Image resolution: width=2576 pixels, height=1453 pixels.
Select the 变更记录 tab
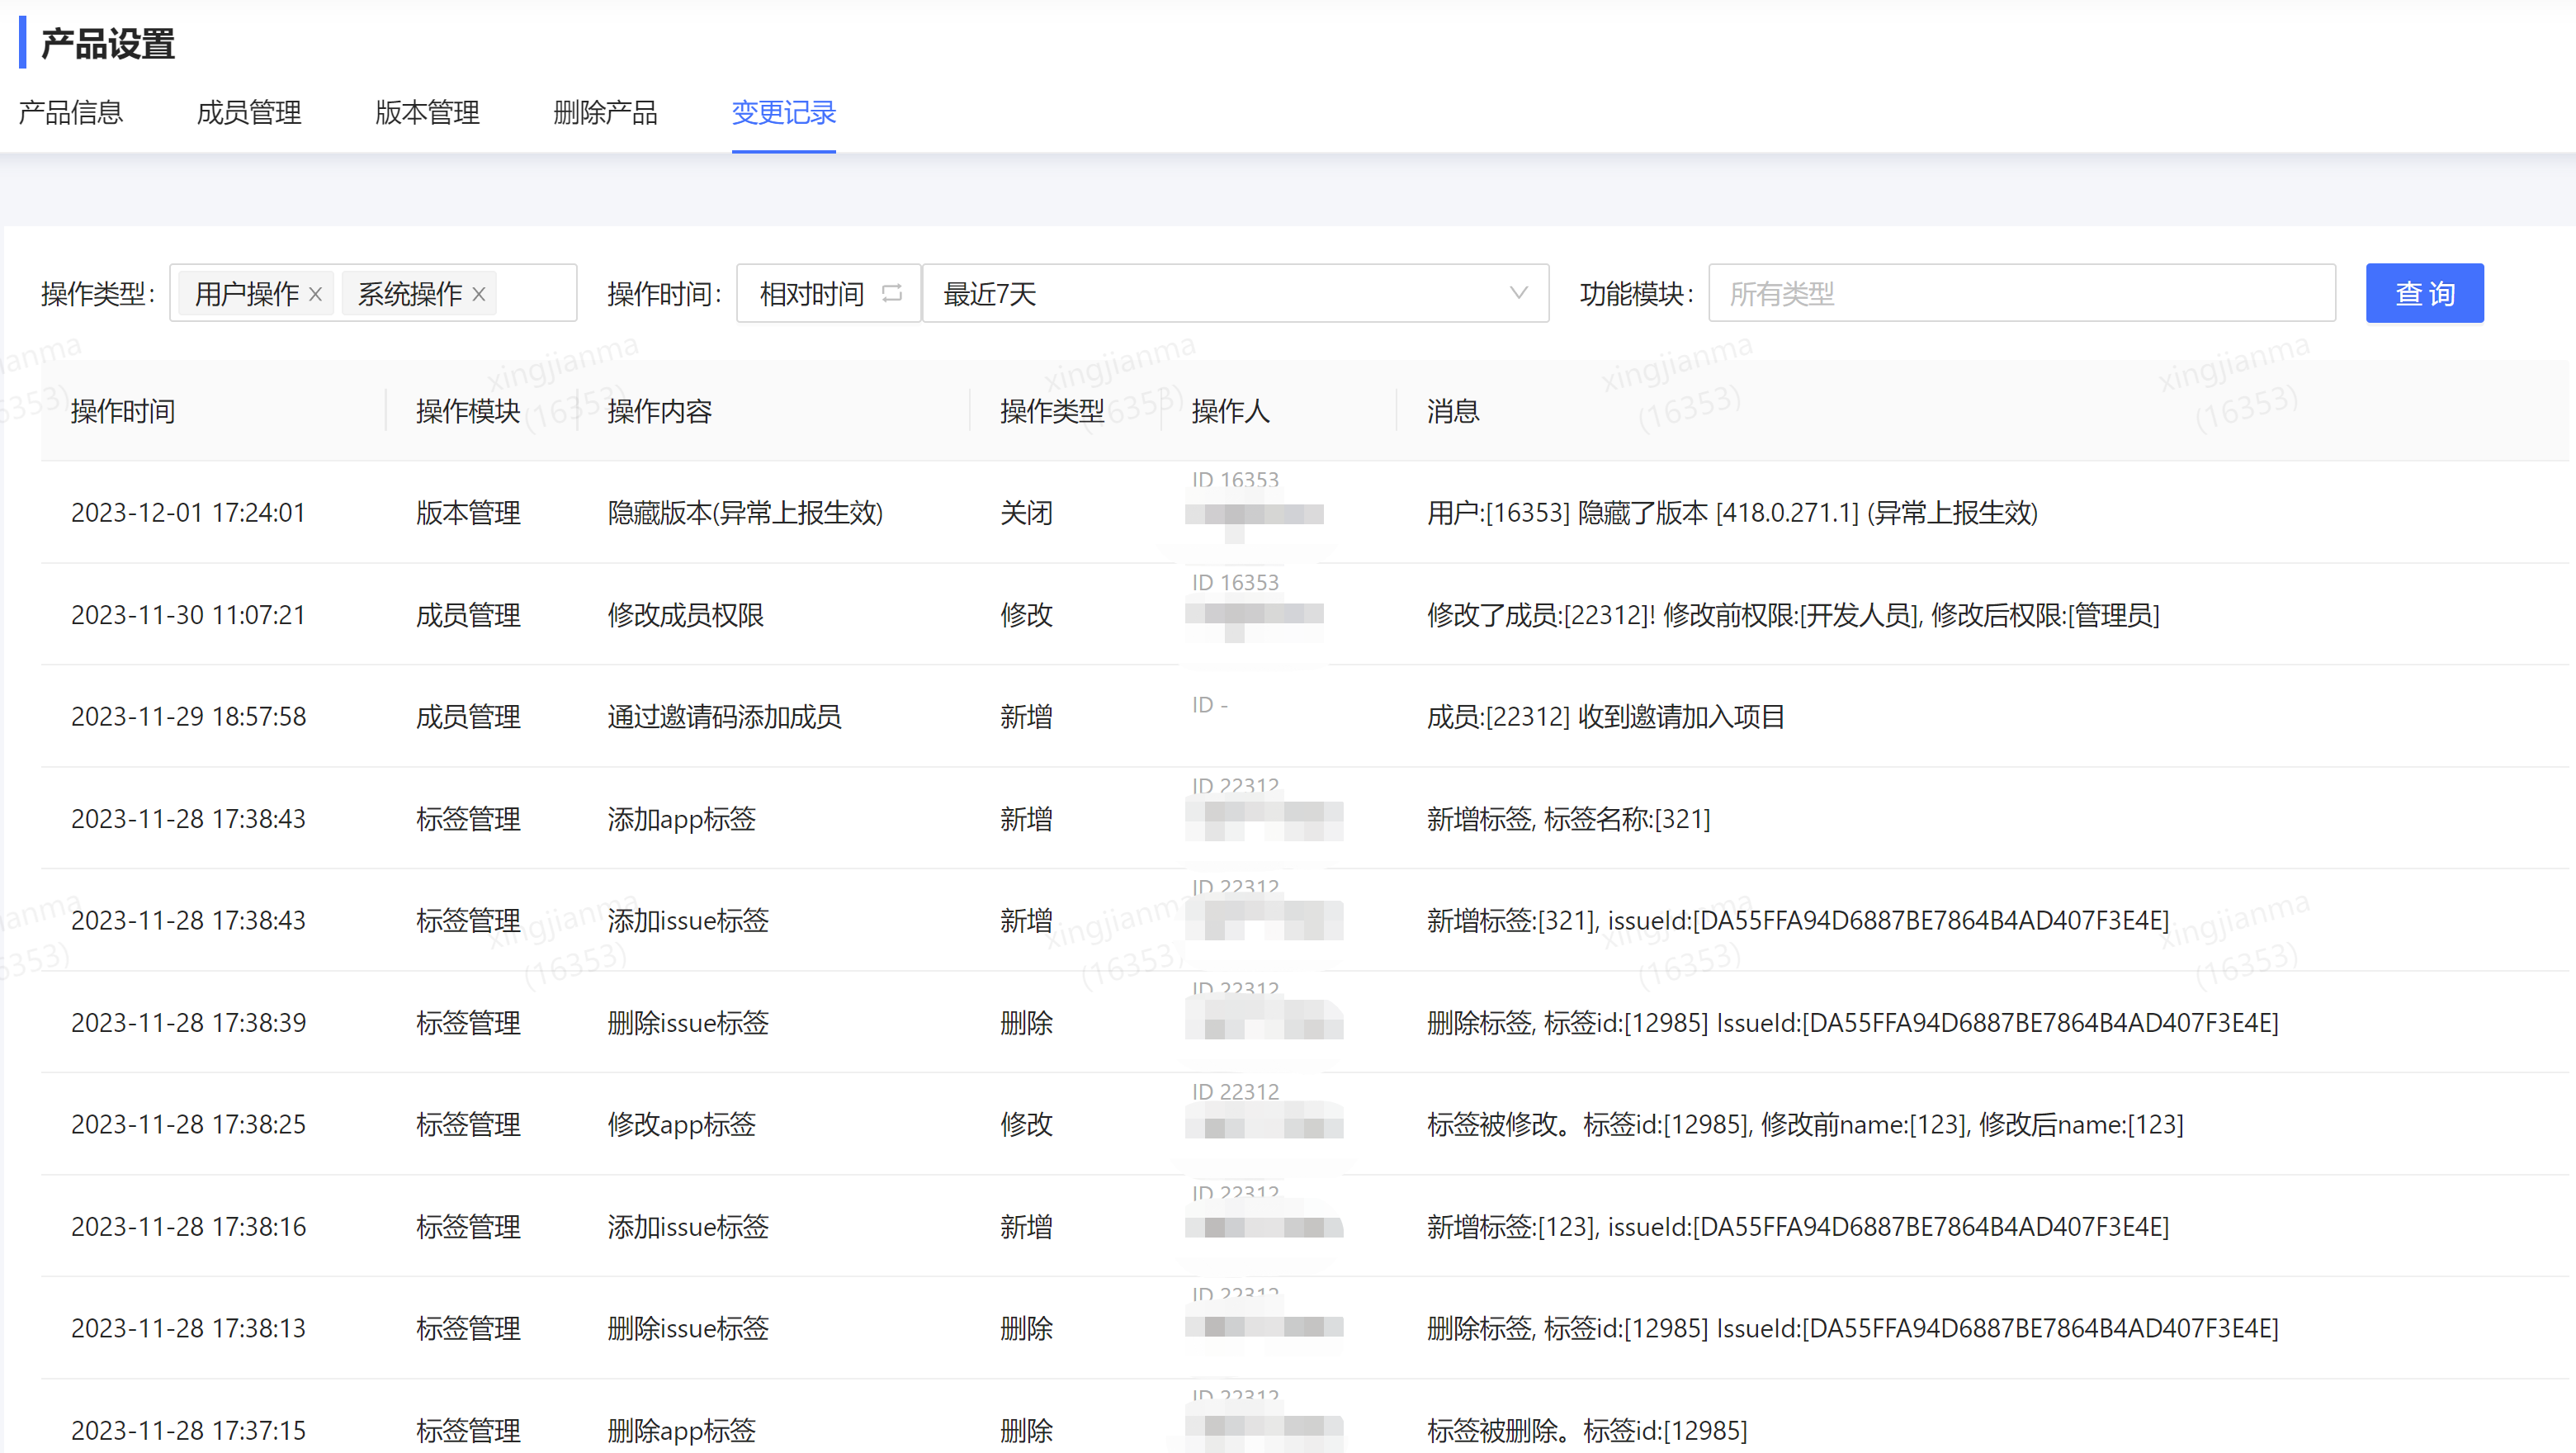click(x=784, y=113)
